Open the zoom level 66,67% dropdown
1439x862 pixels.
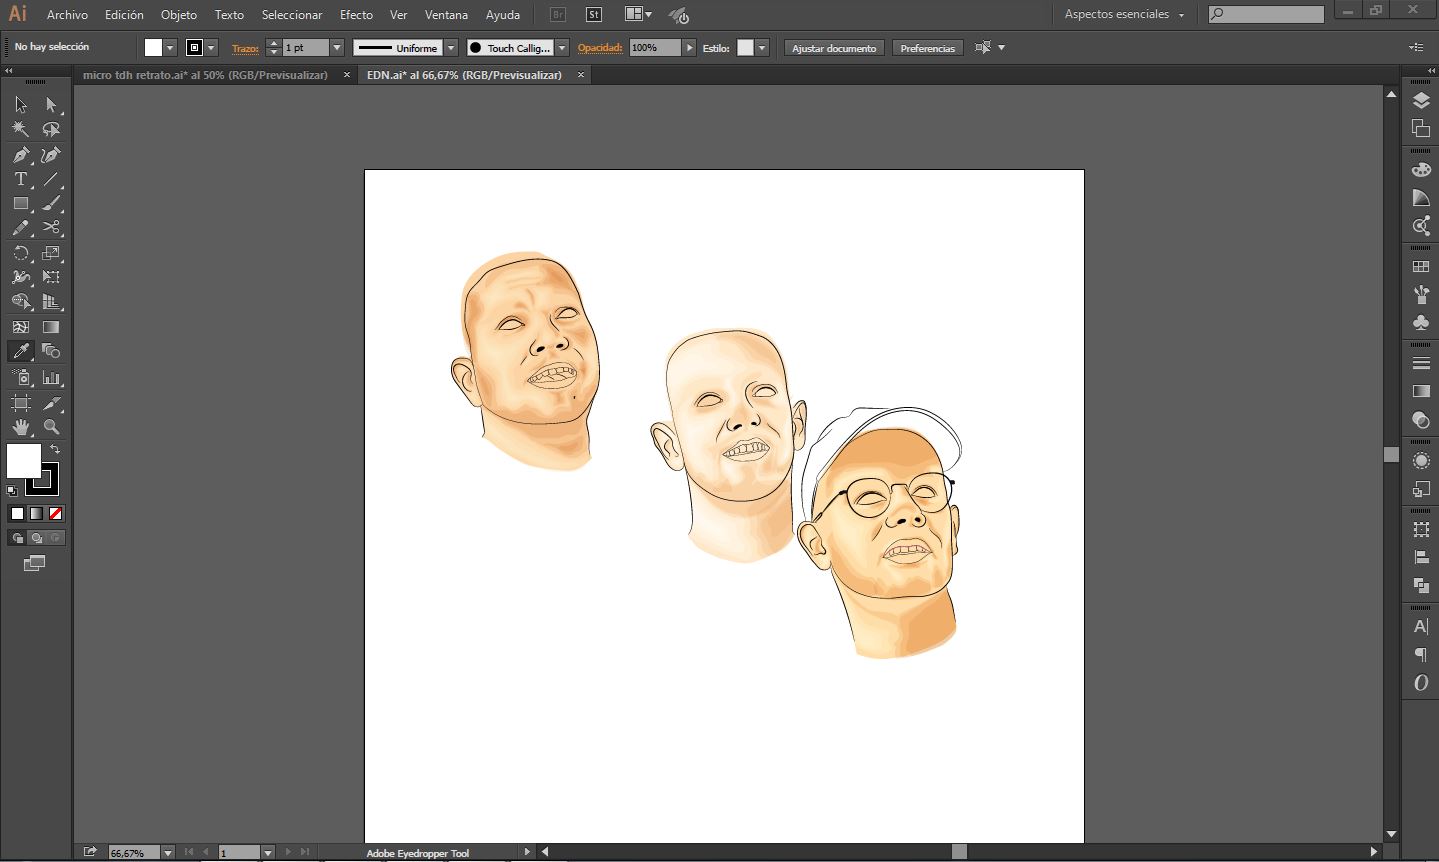pos(167,853)
